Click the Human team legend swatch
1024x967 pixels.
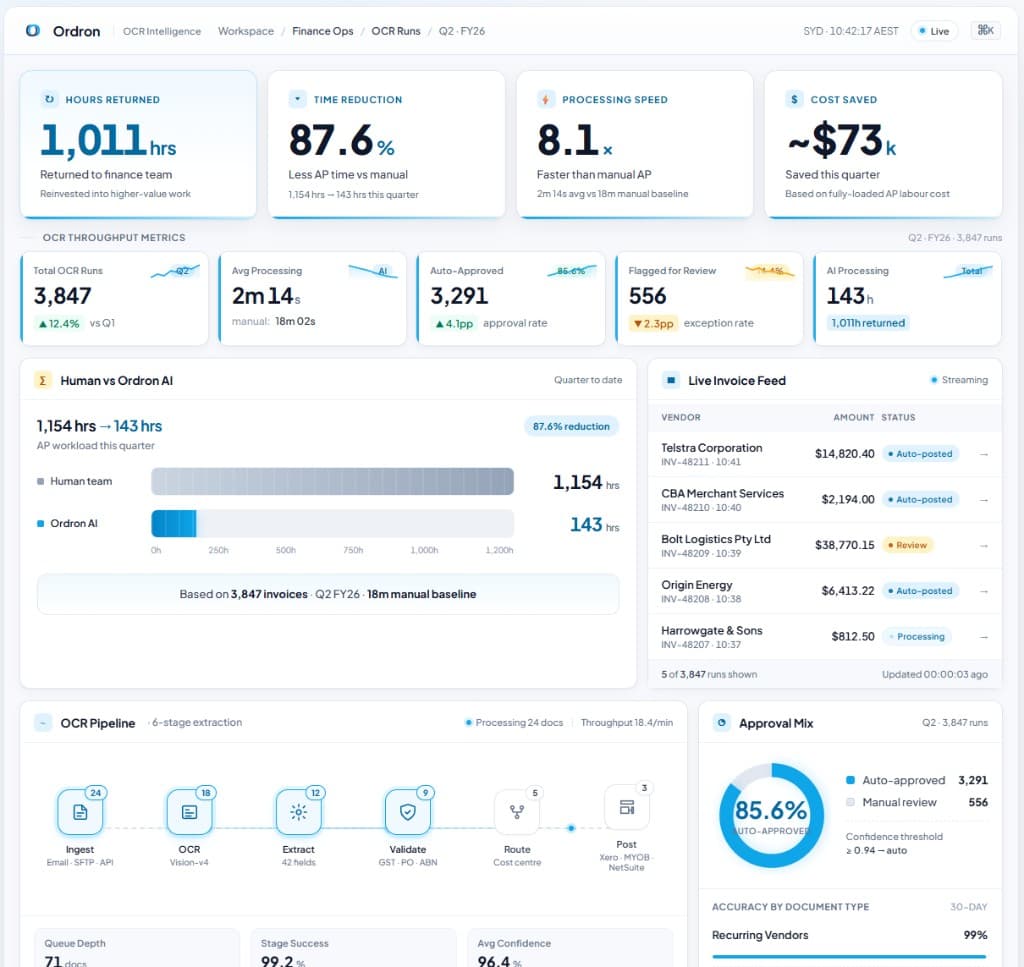click(x=40, y=481)
